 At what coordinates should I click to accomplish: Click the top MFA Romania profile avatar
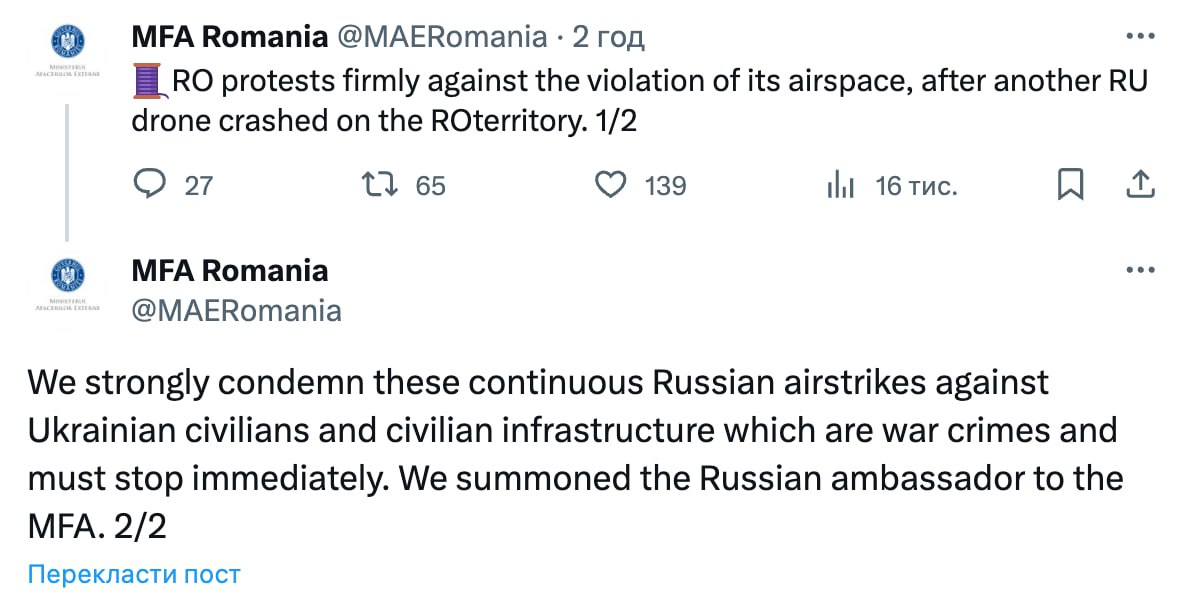(x=67, y=42)
